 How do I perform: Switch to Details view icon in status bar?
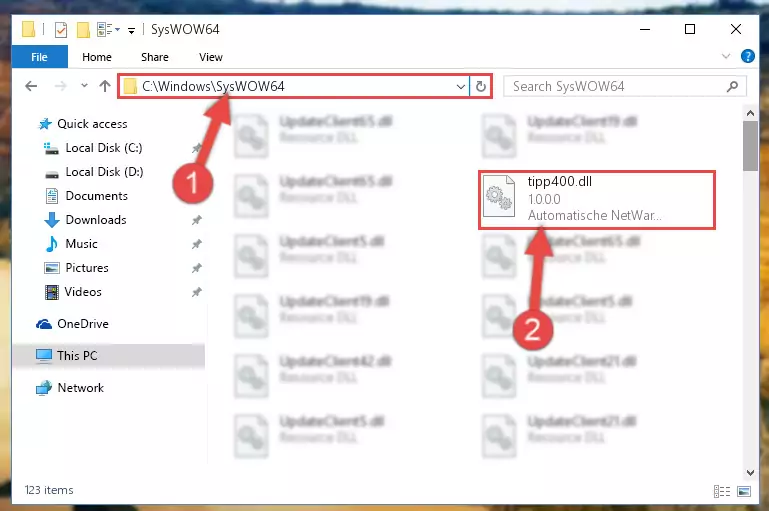click(721, 491)
